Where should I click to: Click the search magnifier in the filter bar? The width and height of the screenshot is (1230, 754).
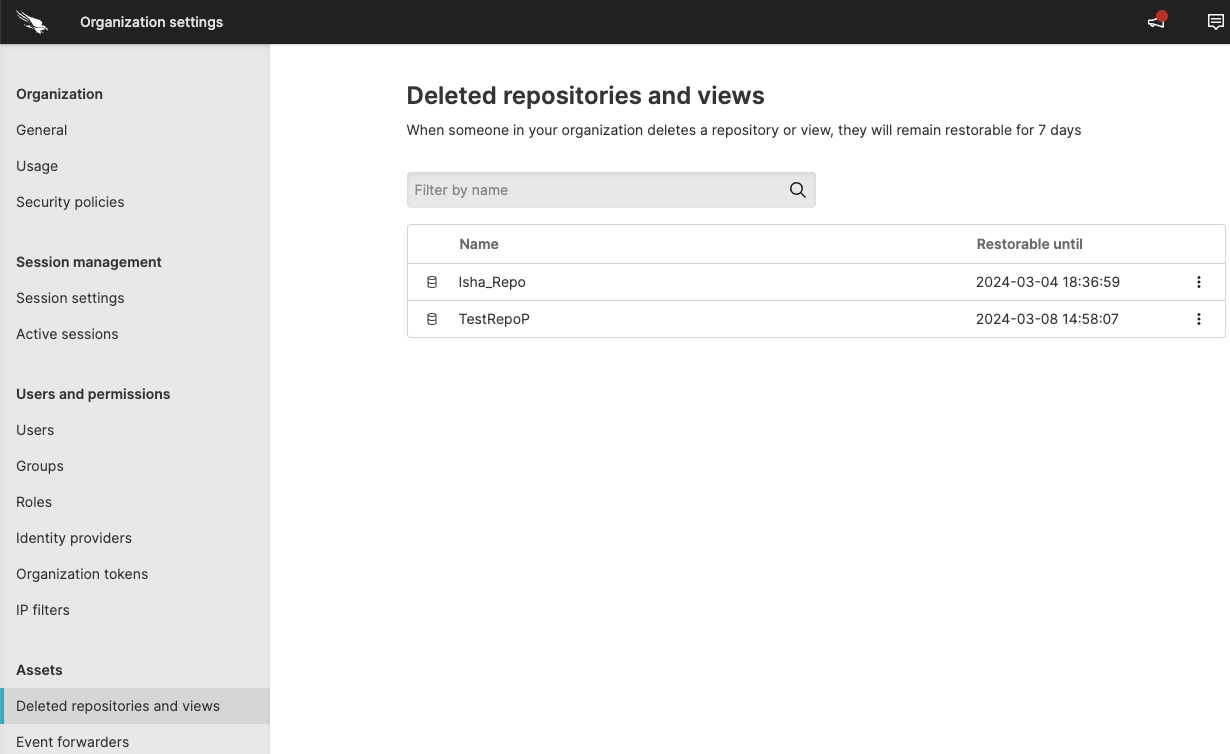point(797,189)
